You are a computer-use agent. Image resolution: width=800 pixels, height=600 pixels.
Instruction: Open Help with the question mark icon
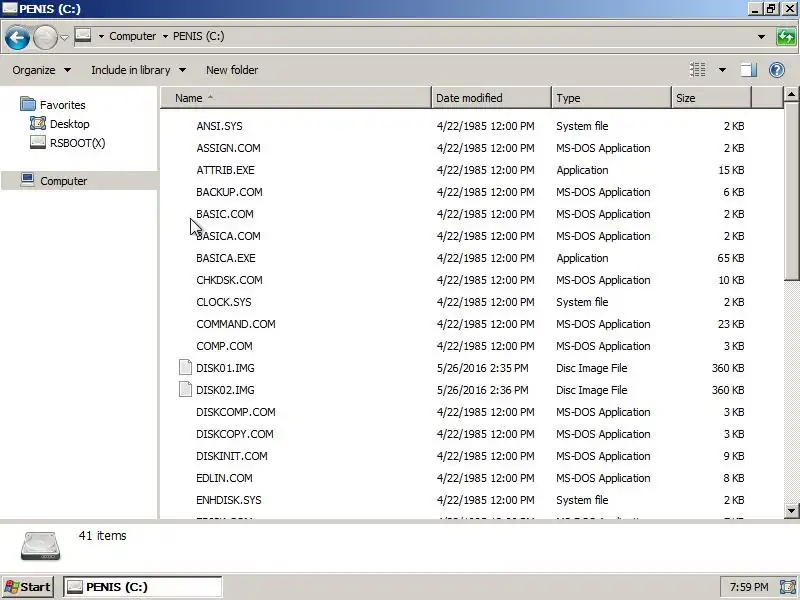[777, 70]
